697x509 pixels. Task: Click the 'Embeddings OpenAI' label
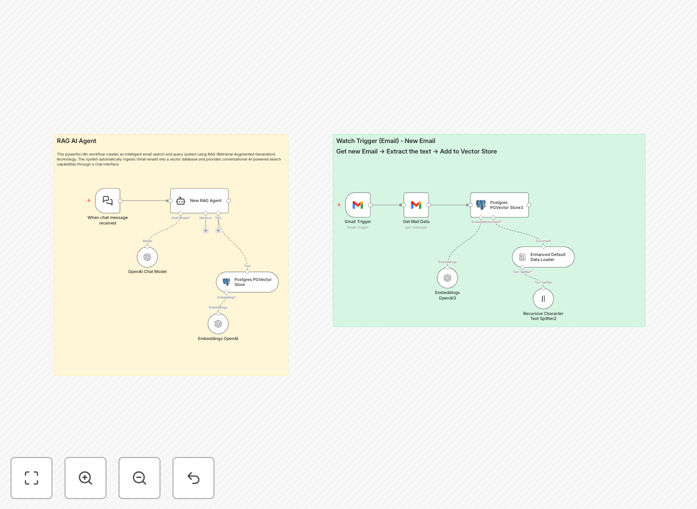(218, 339)
